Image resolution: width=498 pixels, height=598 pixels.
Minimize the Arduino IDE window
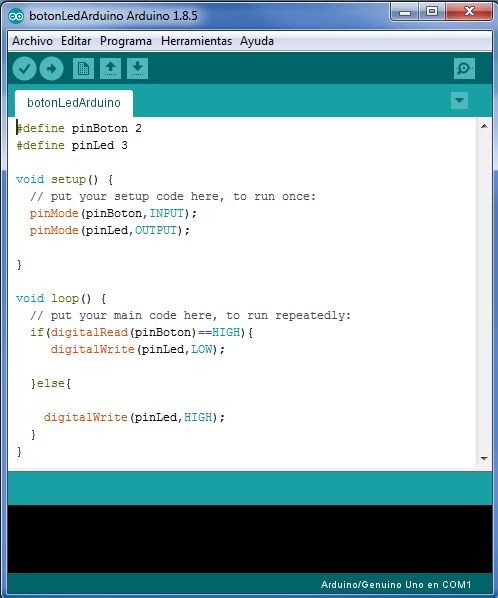tap(405, 12)
